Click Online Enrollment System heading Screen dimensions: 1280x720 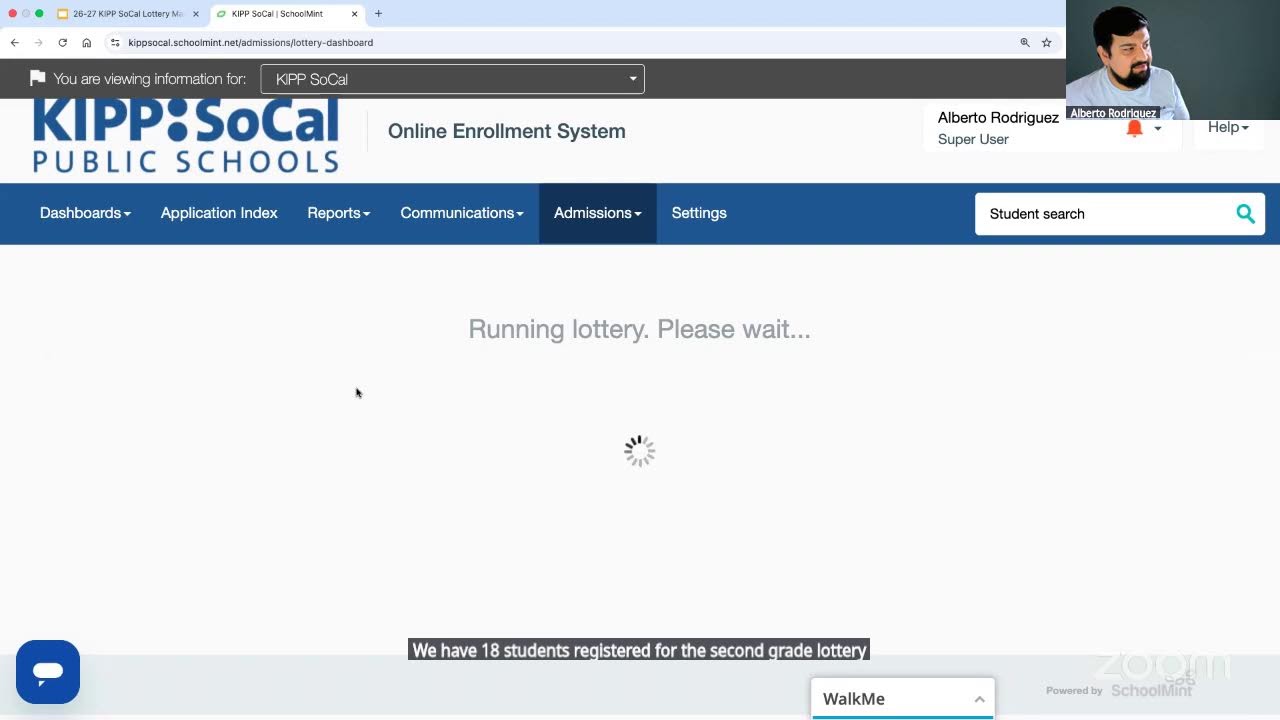click(x=507, y=131)
